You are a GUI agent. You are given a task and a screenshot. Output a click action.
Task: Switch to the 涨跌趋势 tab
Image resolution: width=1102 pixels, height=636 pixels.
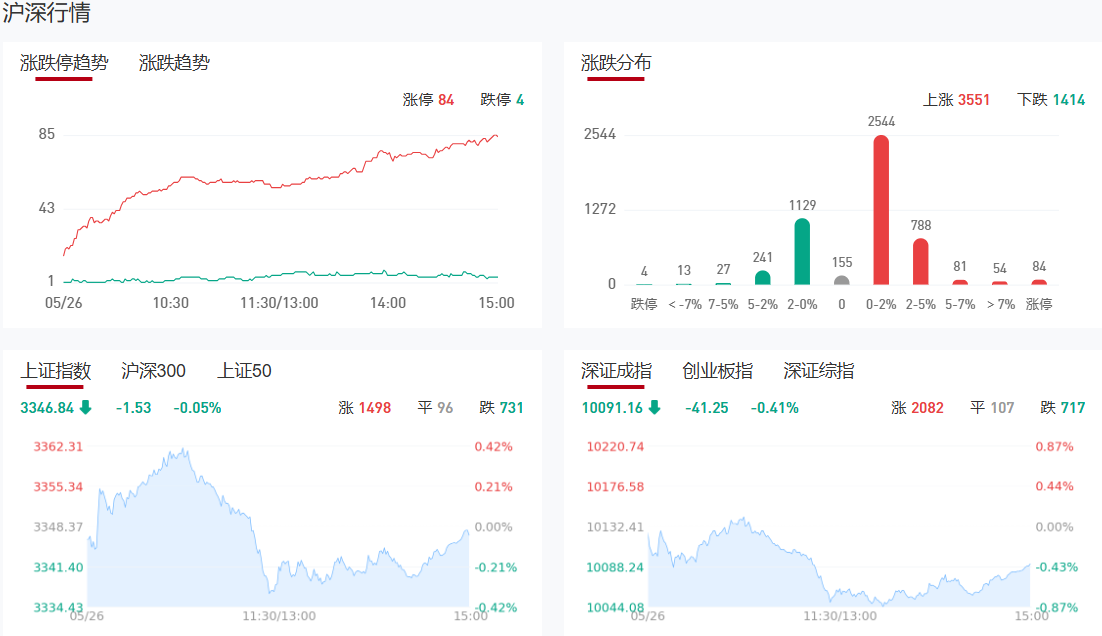[x=174, y=63]
